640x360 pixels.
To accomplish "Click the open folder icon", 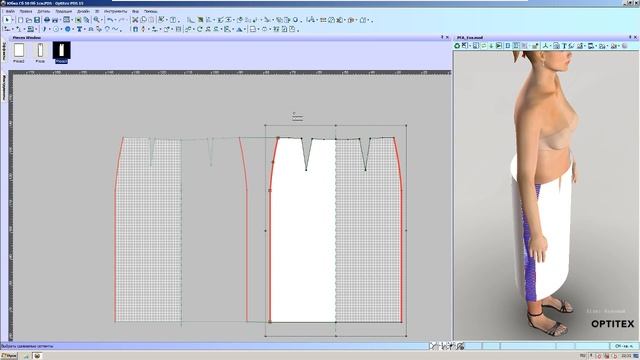I will point(29,20).
